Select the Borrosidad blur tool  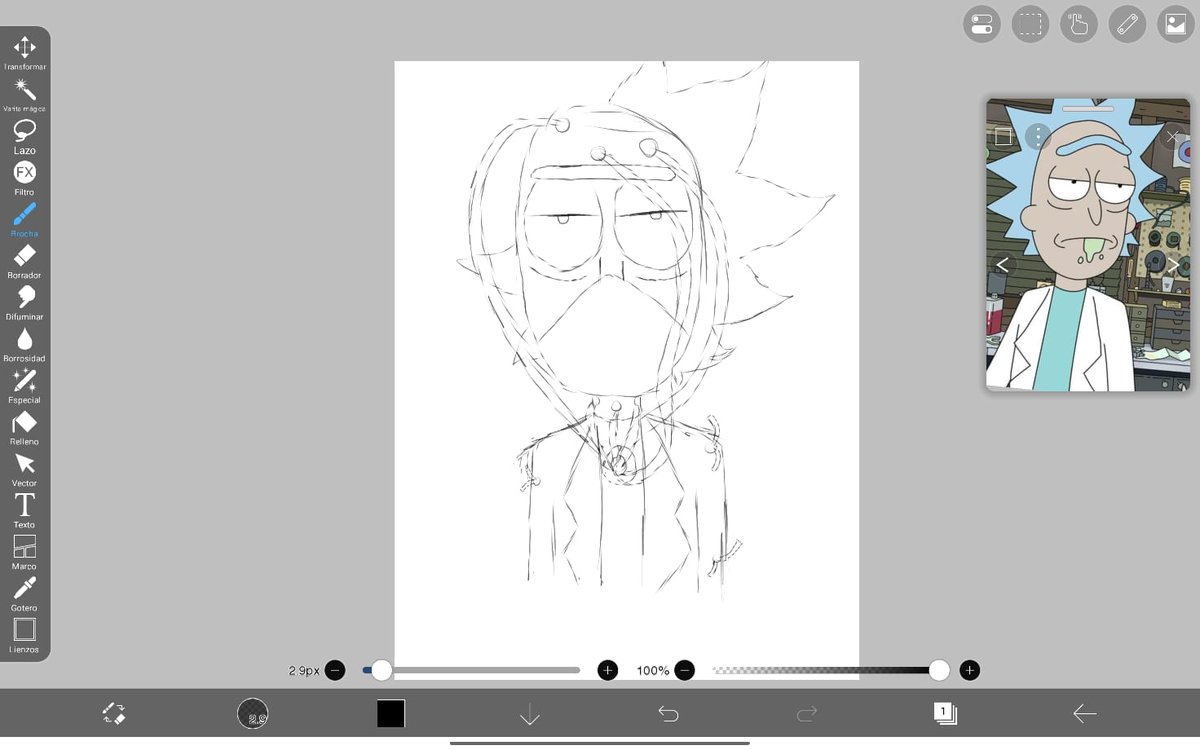tap(25, 345)
